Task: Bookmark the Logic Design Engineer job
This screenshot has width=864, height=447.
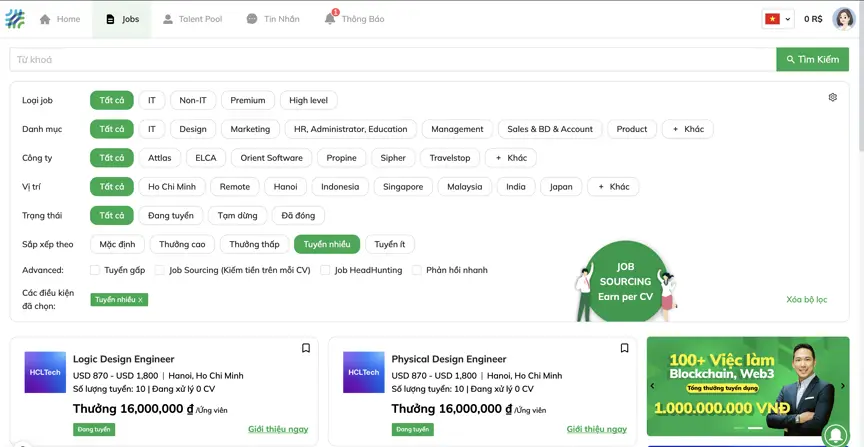Action: click(x=306, y=348)
